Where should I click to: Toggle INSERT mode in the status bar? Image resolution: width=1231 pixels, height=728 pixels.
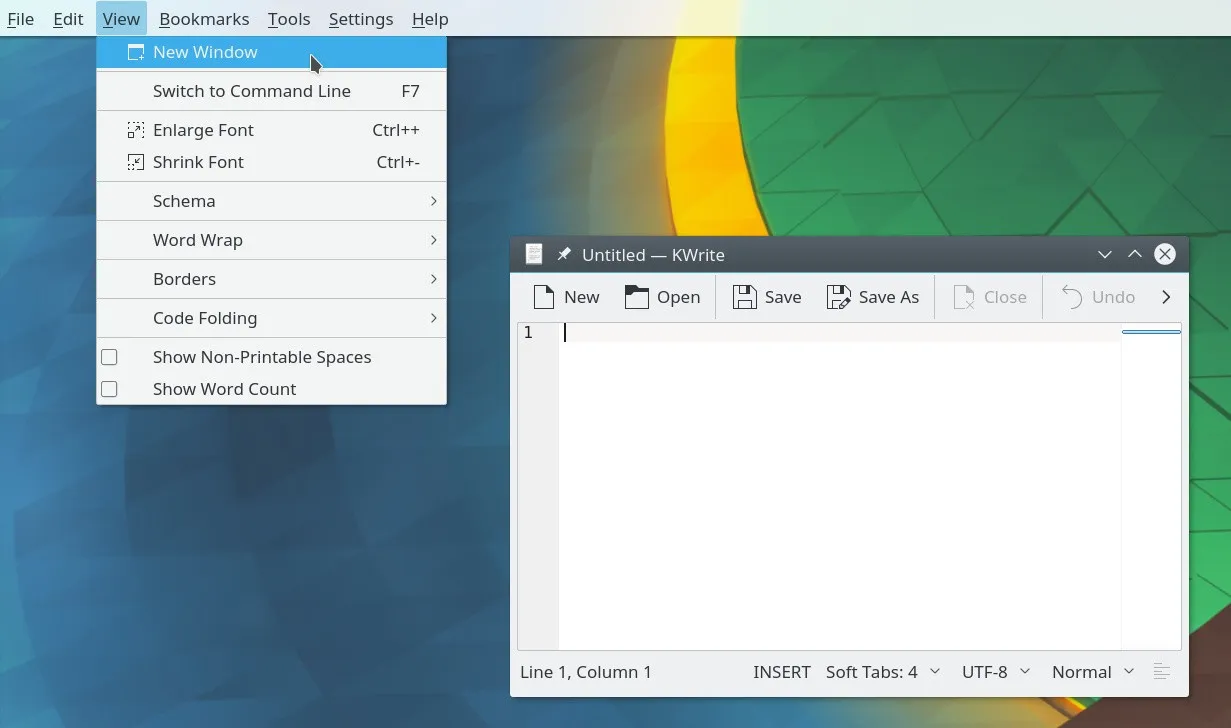click(x=781, y=672)
